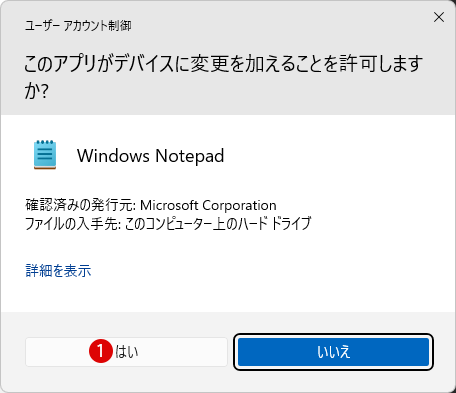Viewport: 456px width, 393px height.
Task: Click the word Corporation in the publisher line
Action: click(239, 205)
